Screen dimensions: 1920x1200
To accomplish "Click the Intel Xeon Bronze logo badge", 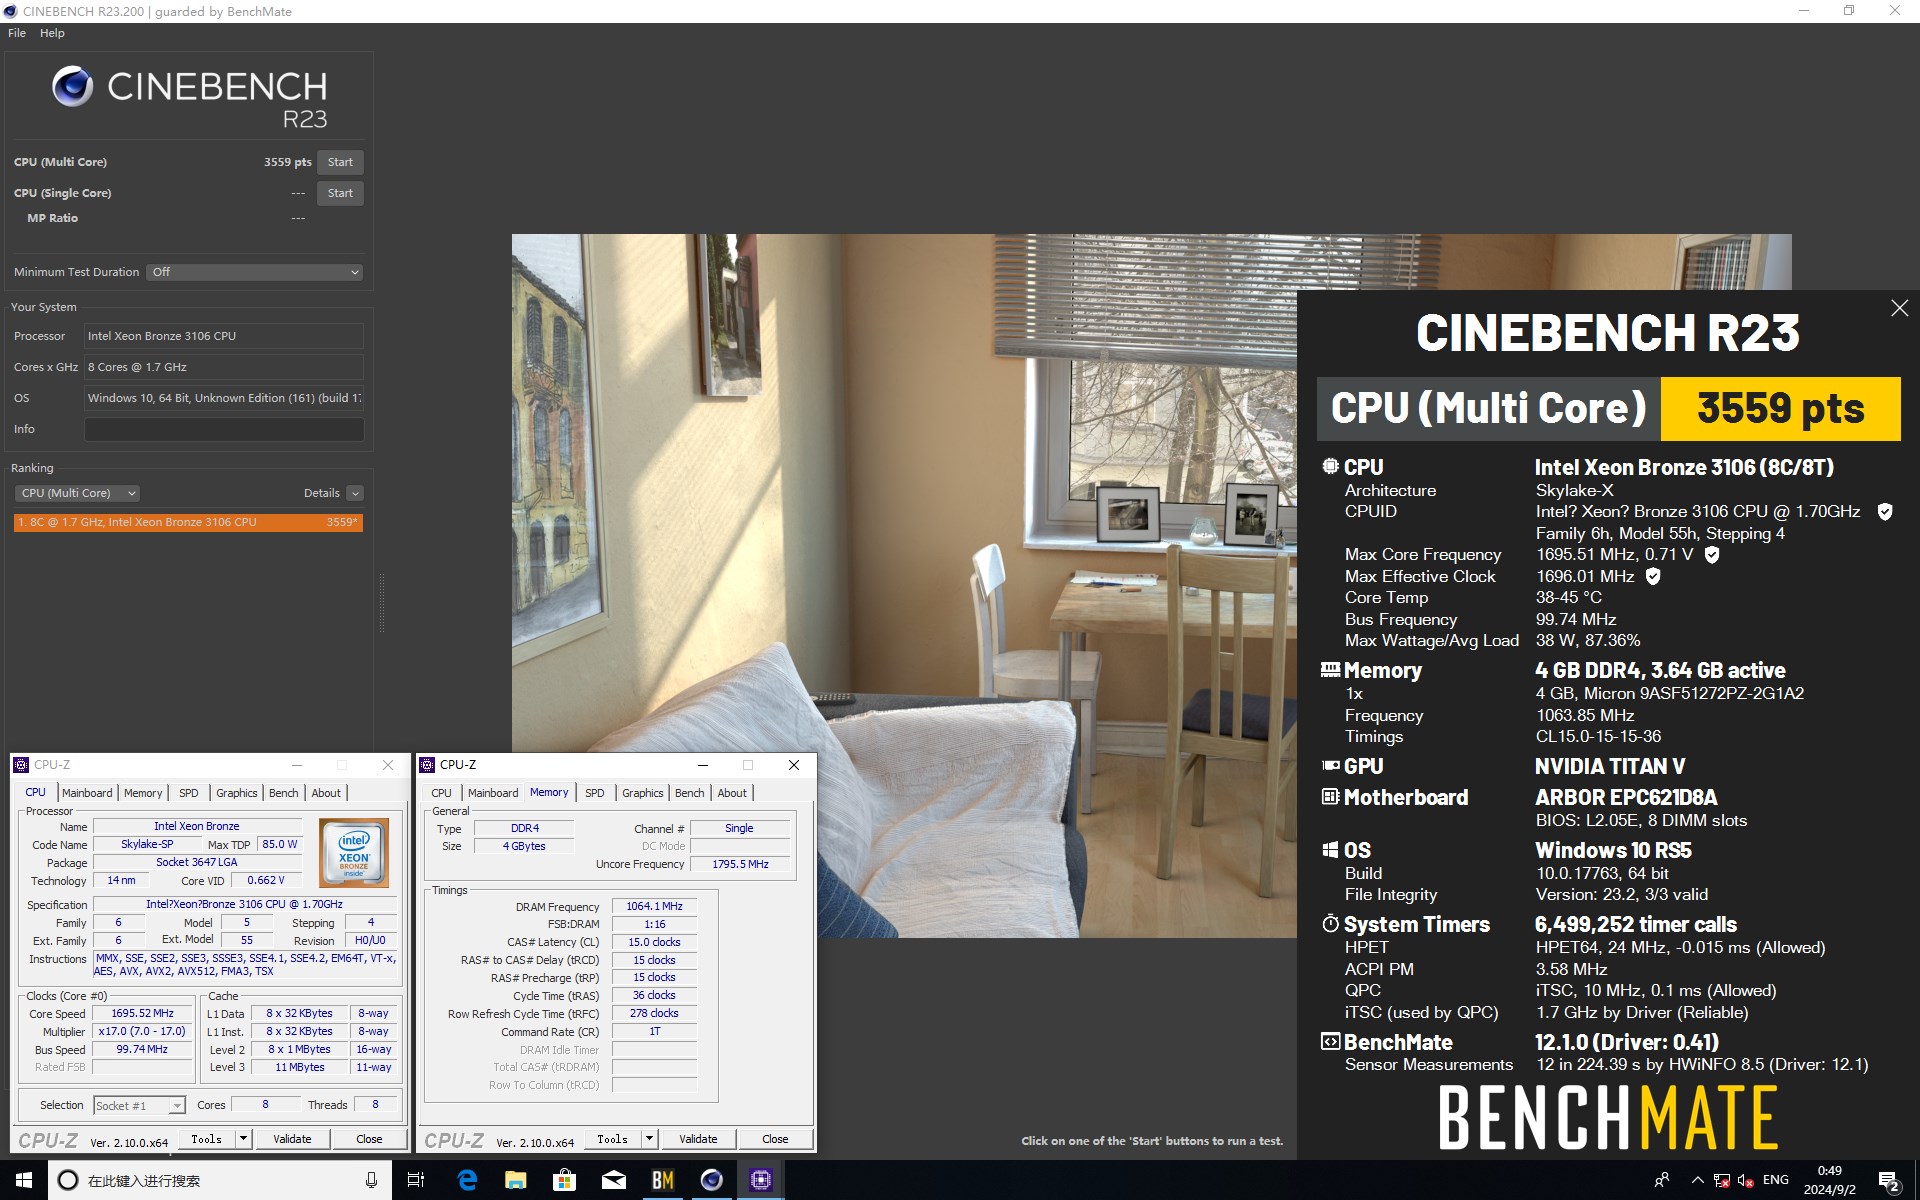I will point(354,853).
